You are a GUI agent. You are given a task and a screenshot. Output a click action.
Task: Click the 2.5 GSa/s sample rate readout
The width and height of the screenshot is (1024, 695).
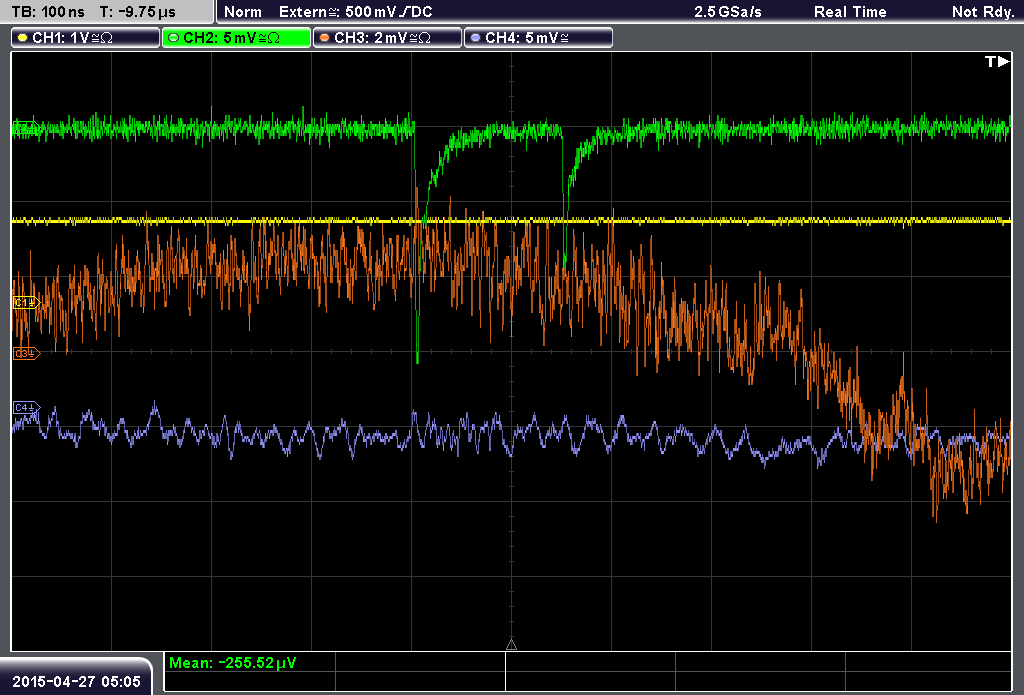pos(728,12)
